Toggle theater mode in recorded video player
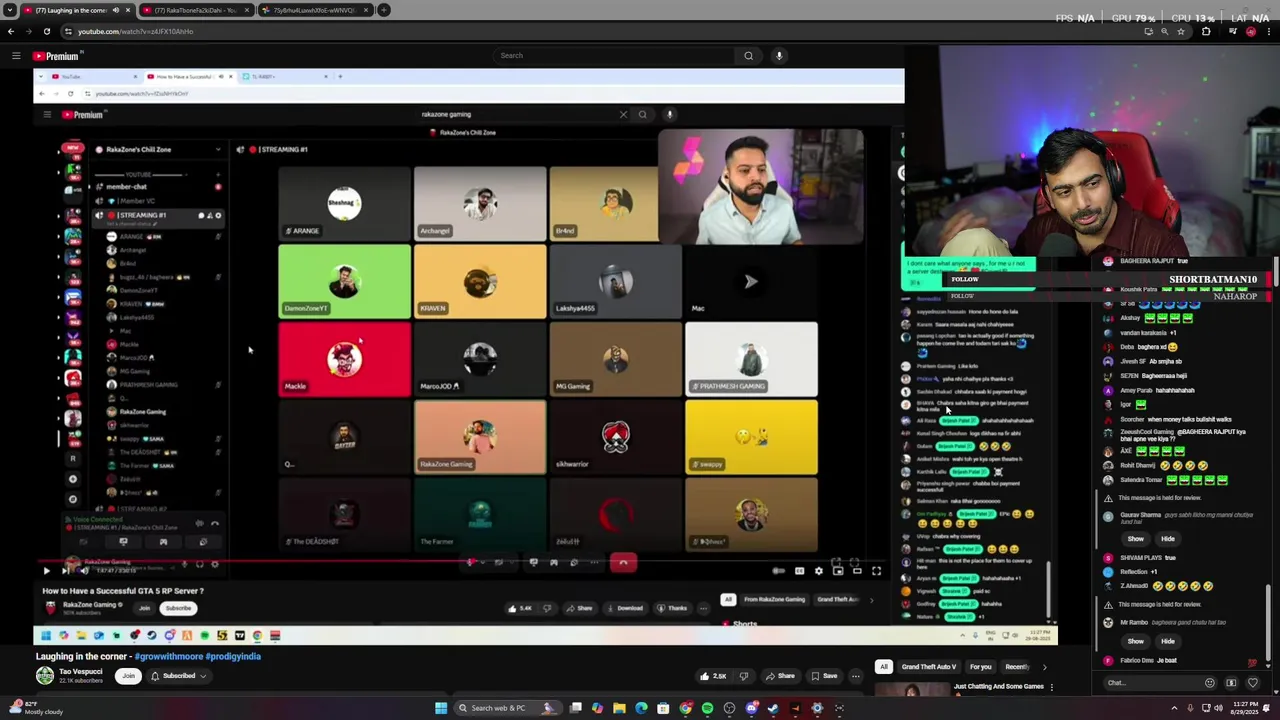The image size is (1280, 720). (x=857, y=571)
